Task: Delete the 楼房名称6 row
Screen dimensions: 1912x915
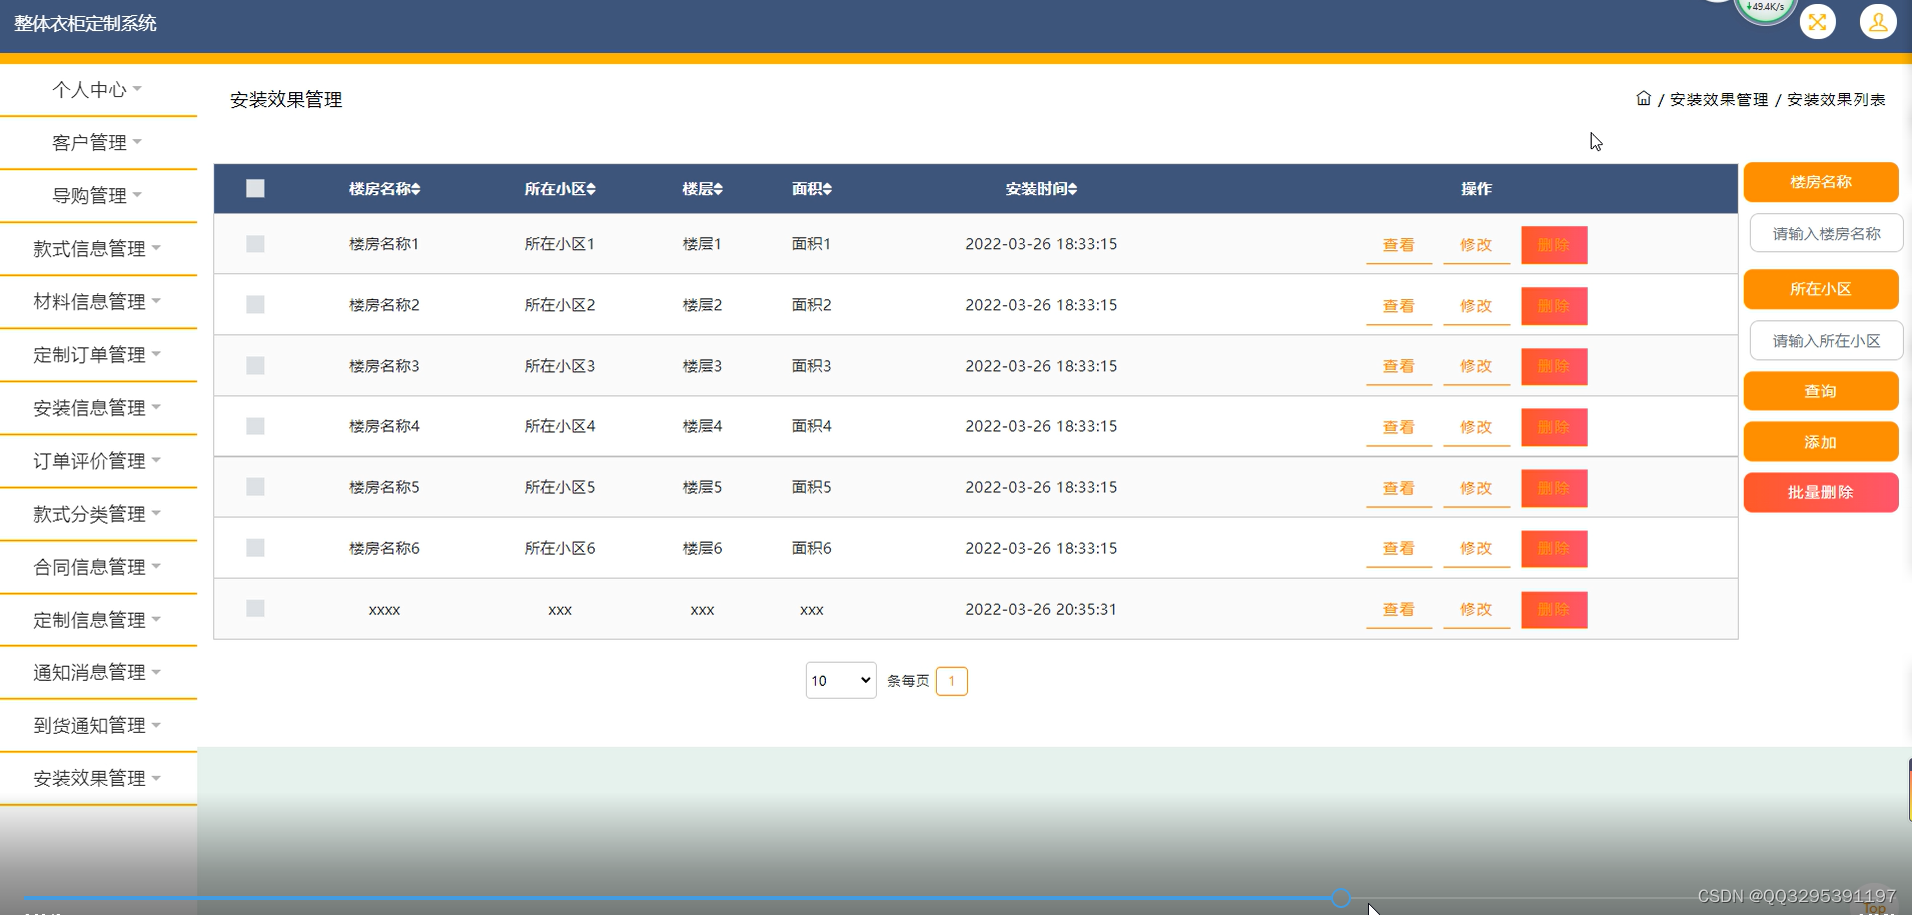Action: pos(1554,548)
